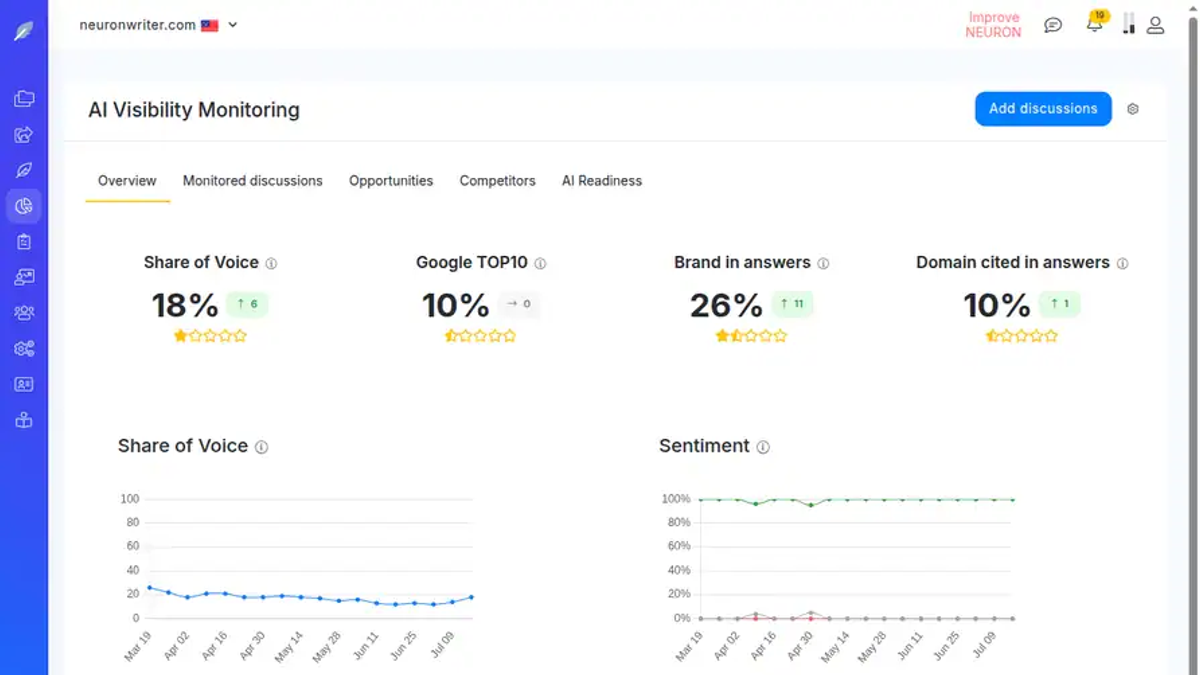Click info icon next to Brand in answers
The width and height of the screenshot is (1200, 675).
[x=823, y=264]
